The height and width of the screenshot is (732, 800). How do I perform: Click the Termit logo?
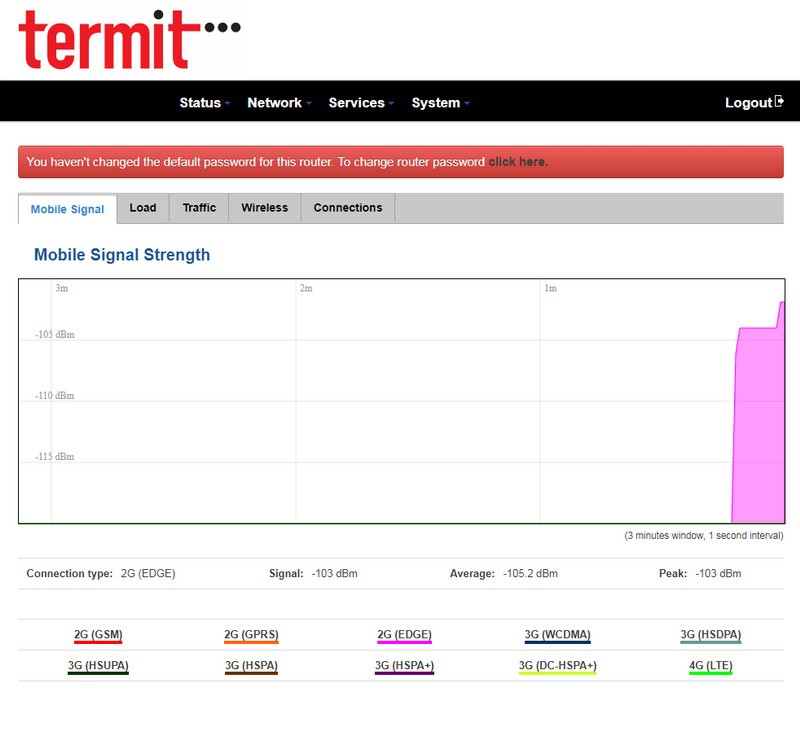129,40
